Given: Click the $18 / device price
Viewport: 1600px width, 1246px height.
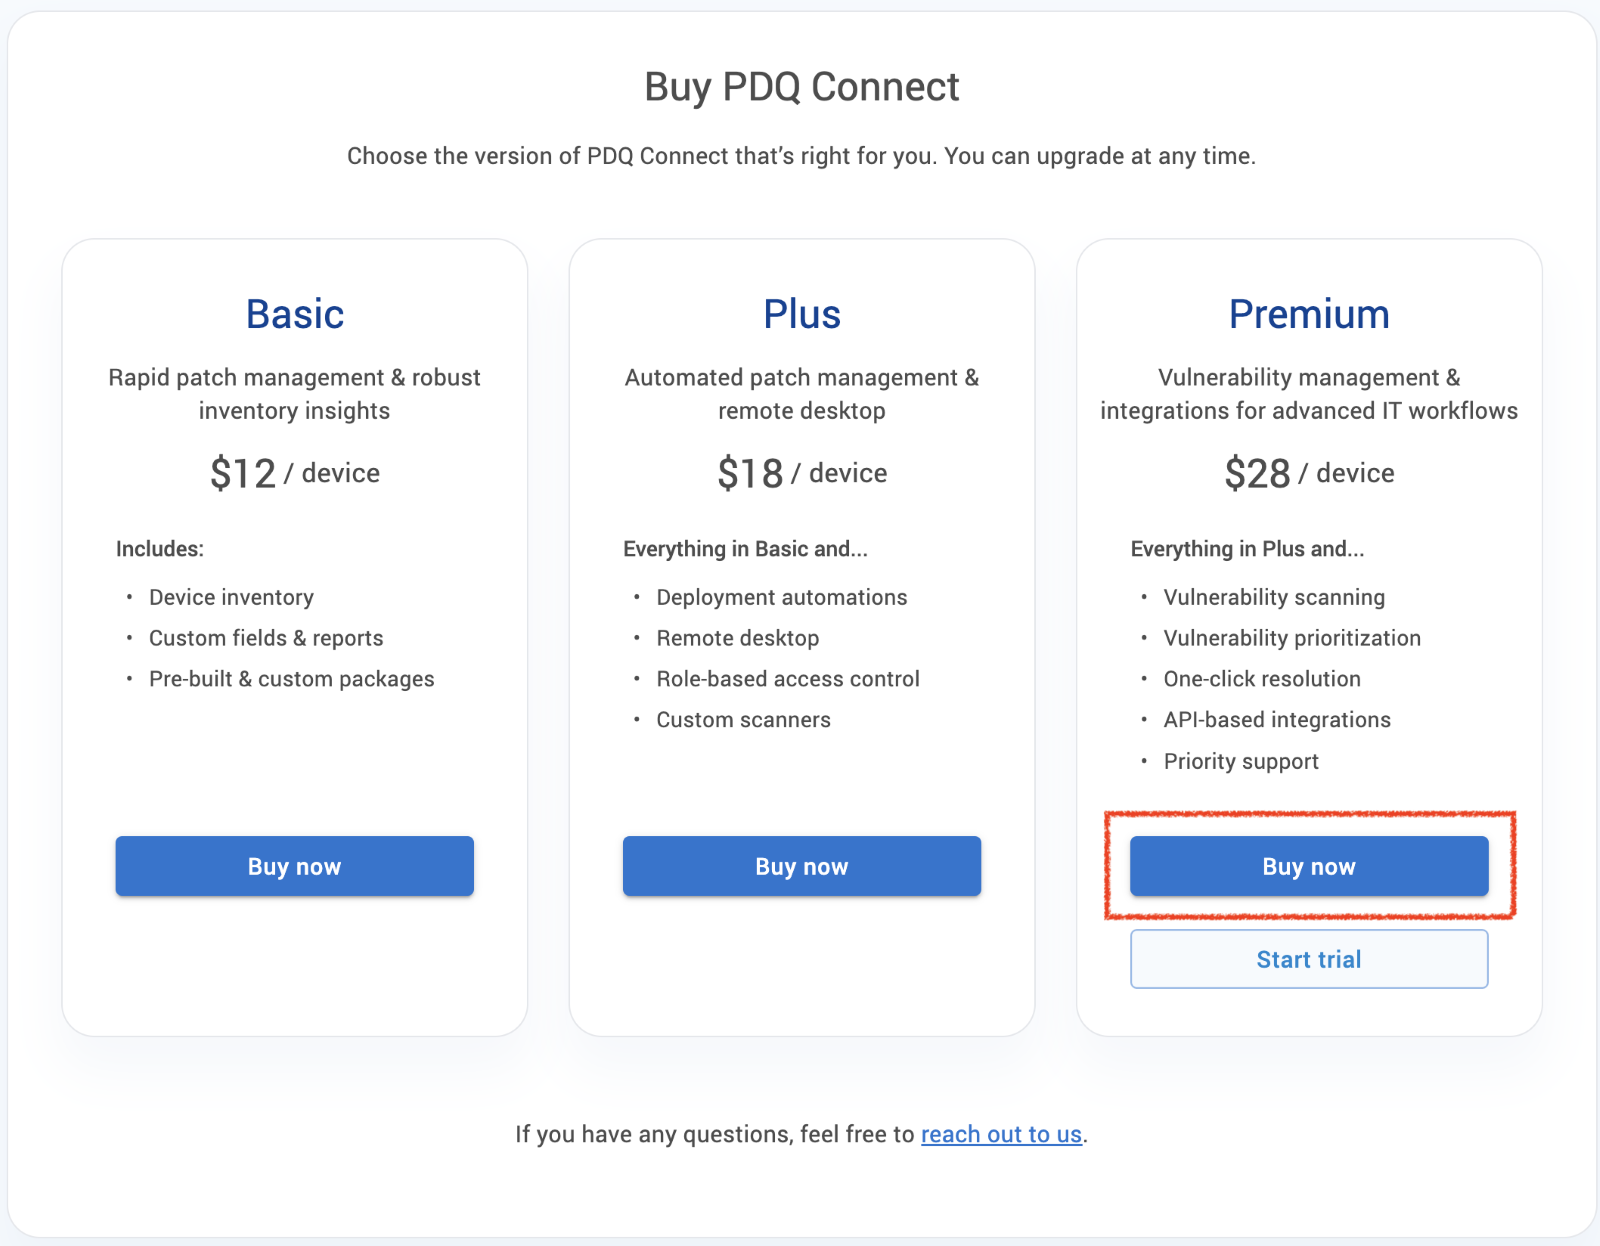Looking at the screenshot, I should coord(802,473).
